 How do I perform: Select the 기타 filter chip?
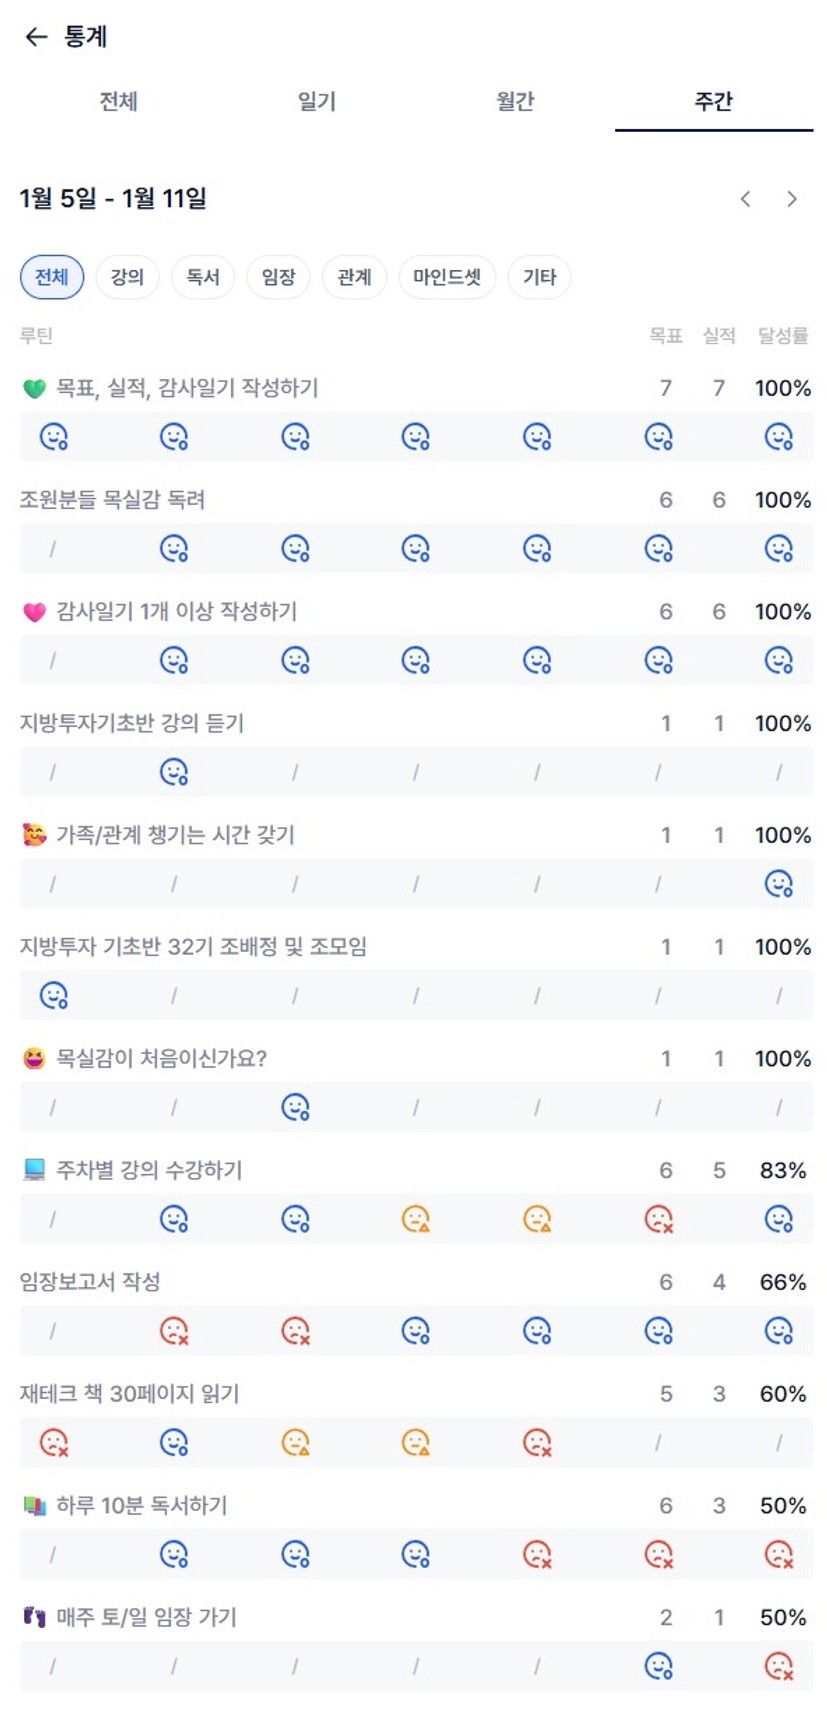[x=539, y=277]
